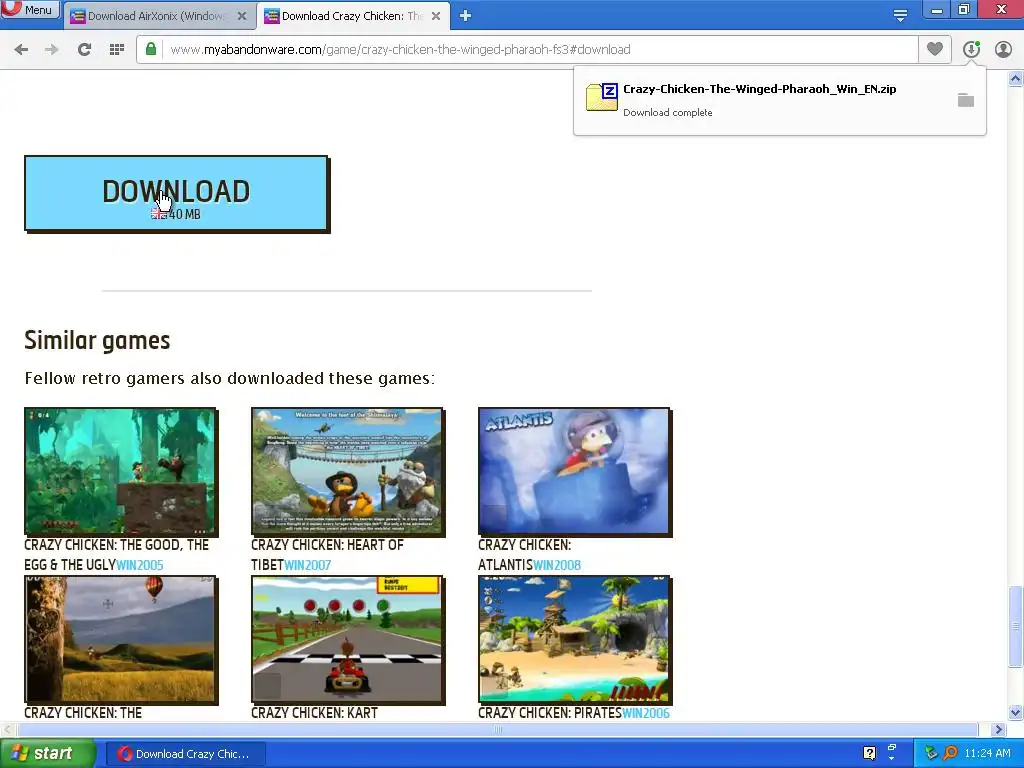Show the downloaded file in its folder
Screen dimensions: 1024x768
pos(965,100)
